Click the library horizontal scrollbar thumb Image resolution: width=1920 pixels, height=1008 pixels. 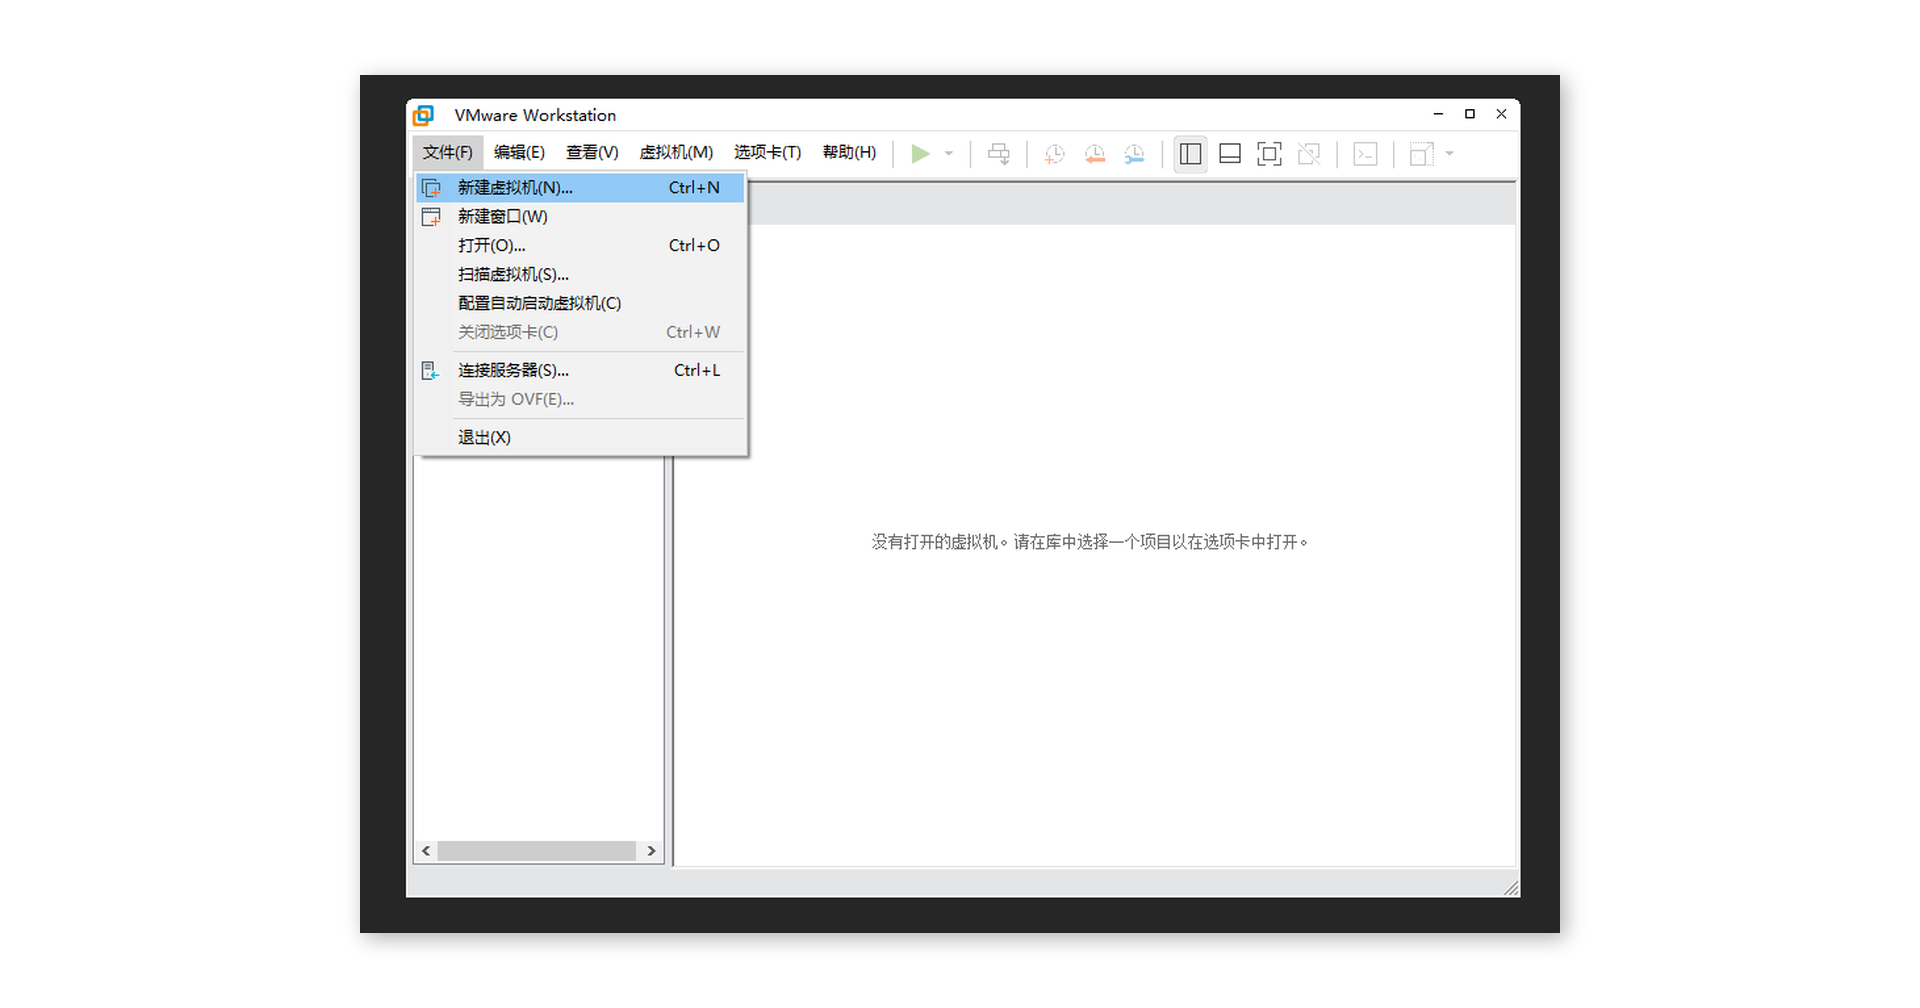click(x=536, y=851)
